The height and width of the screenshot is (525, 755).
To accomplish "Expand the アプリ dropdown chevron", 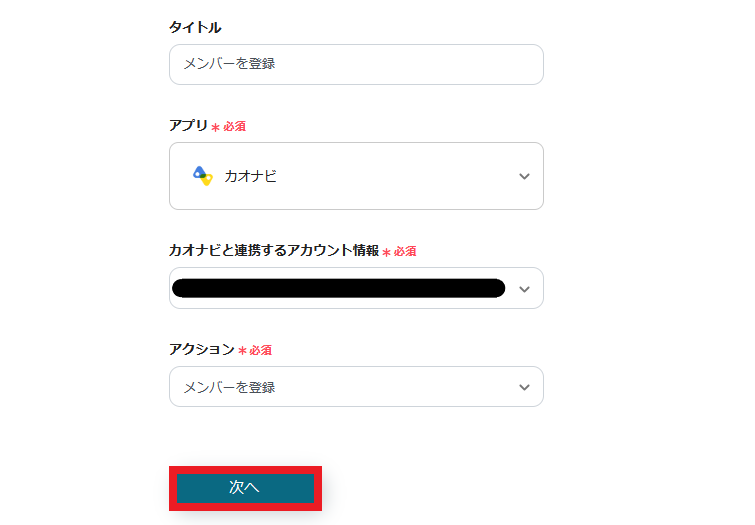I will coord(524,177).
